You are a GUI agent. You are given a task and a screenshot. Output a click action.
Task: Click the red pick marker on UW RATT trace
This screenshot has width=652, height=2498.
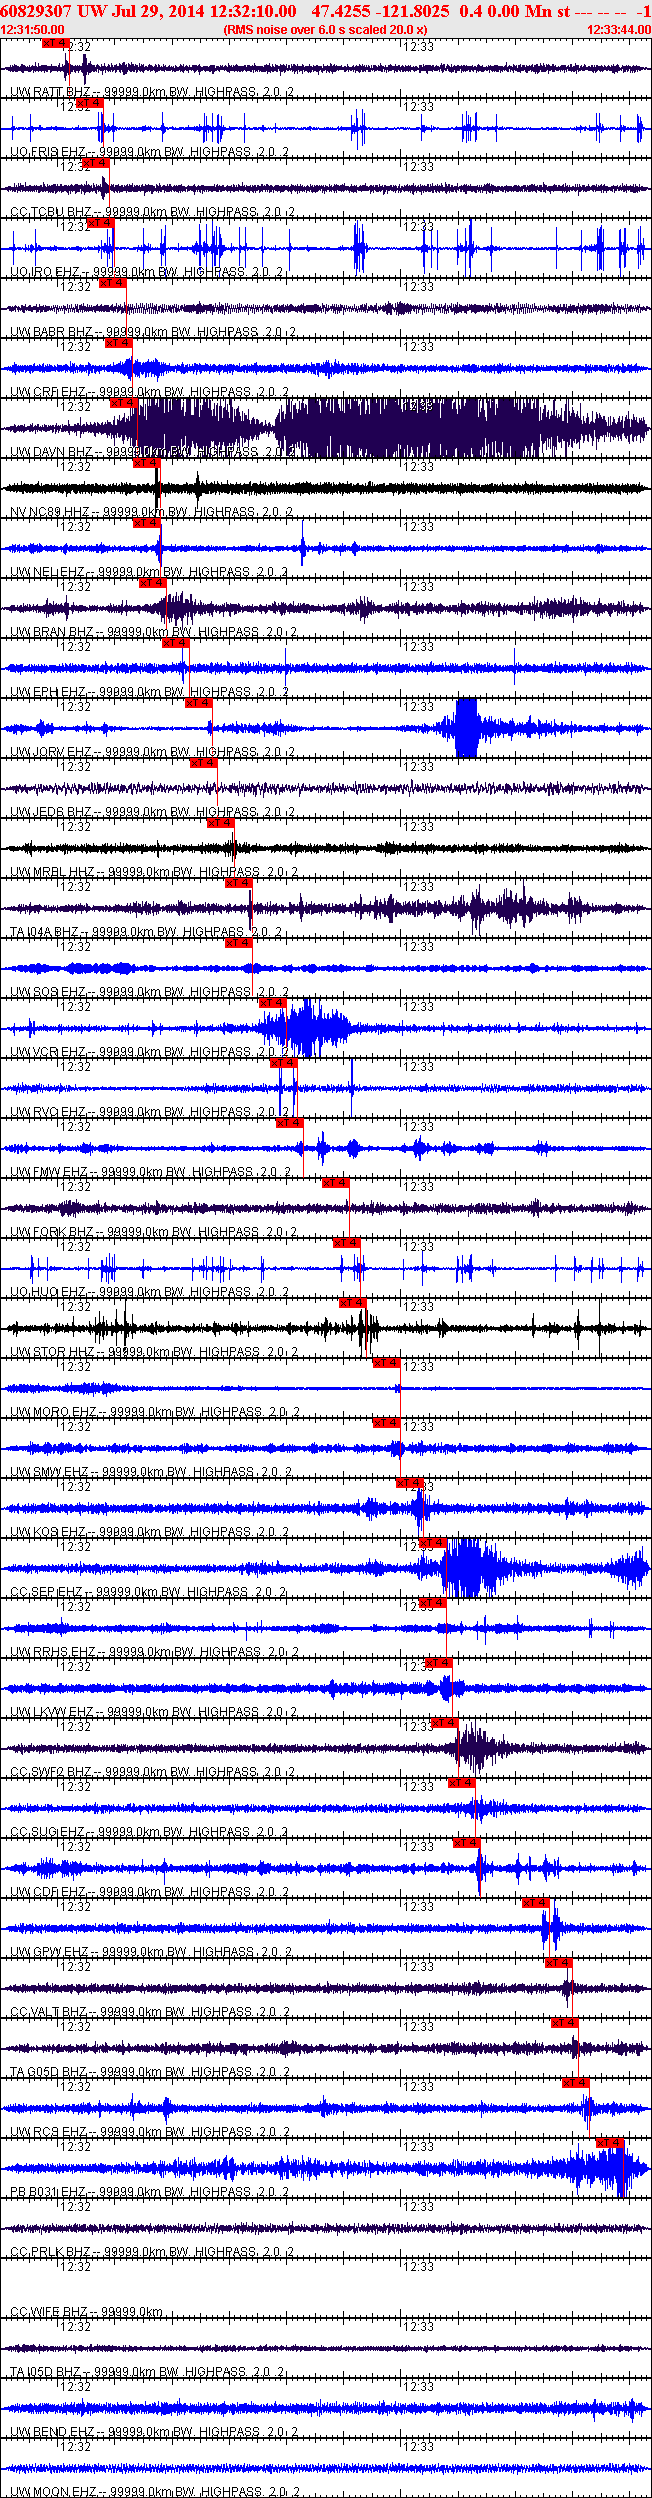click(56, 43)
